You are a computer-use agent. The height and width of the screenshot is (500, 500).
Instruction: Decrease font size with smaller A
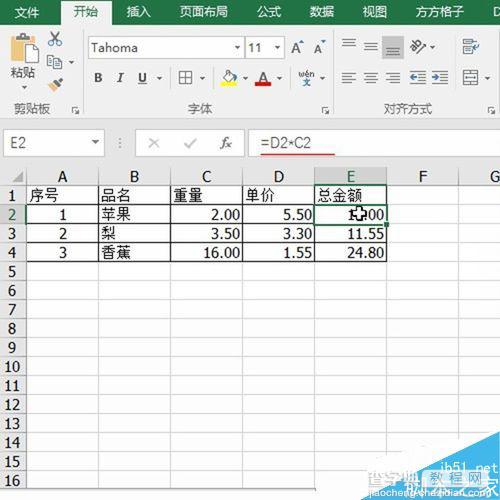pyautogui.click(x=319, y=47)
